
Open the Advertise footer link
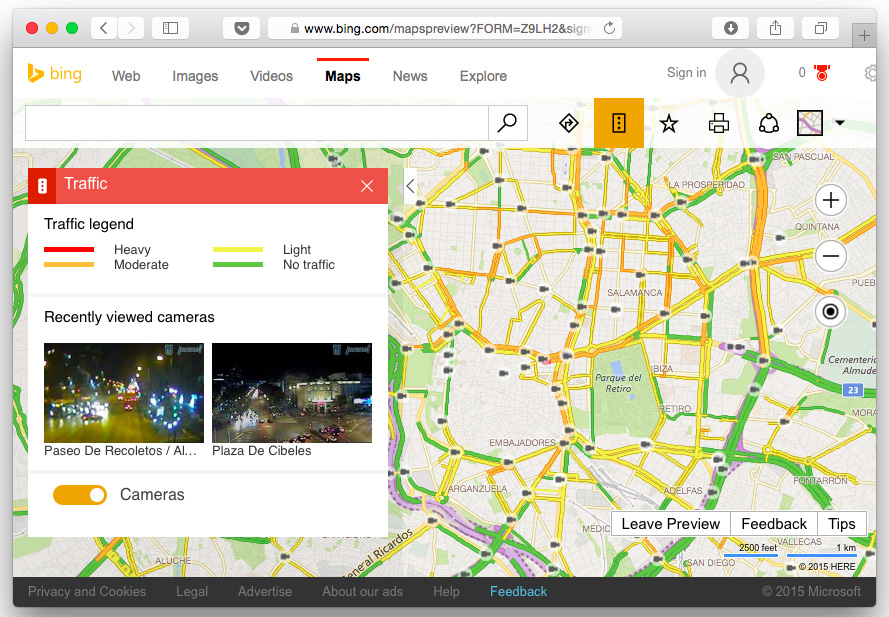pyautogui.click(x=265, y=591)
